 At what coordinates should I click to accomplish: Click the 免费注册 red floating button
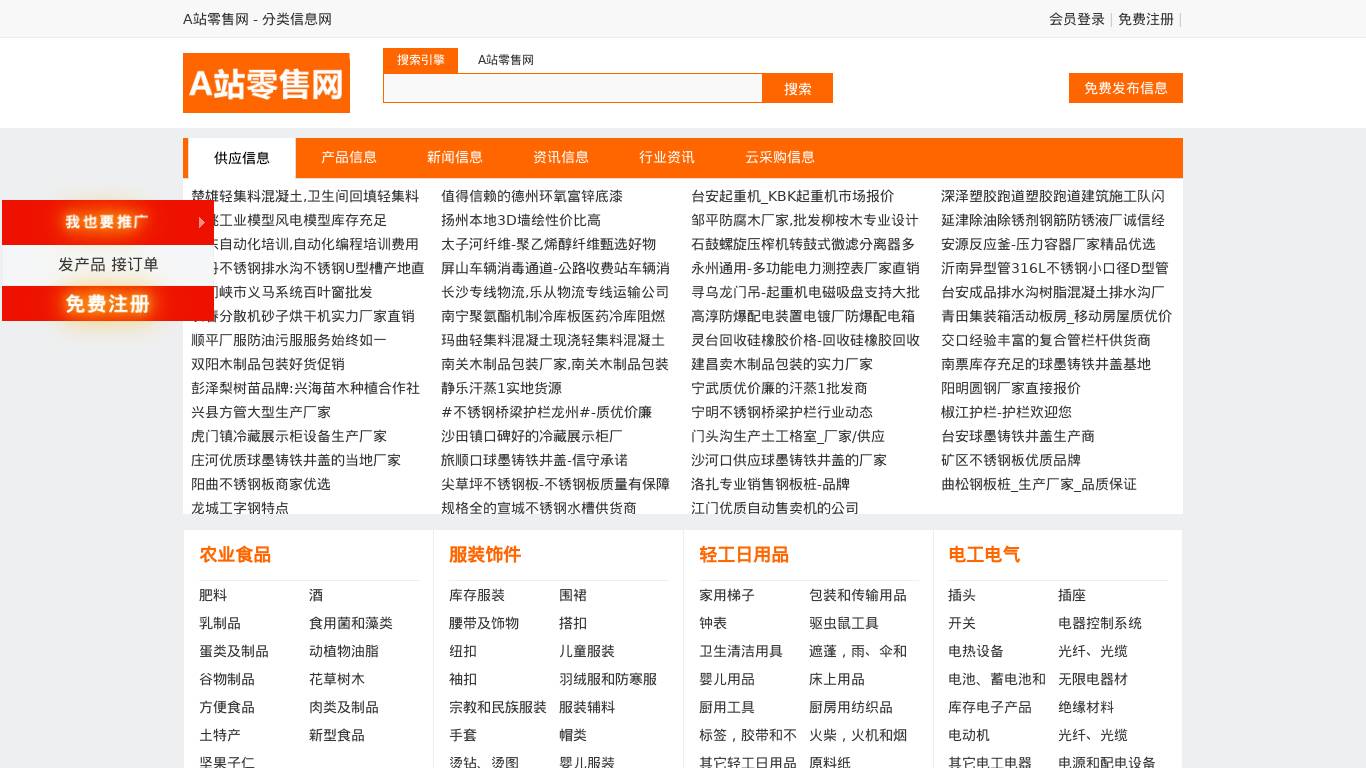click(108, 304)
